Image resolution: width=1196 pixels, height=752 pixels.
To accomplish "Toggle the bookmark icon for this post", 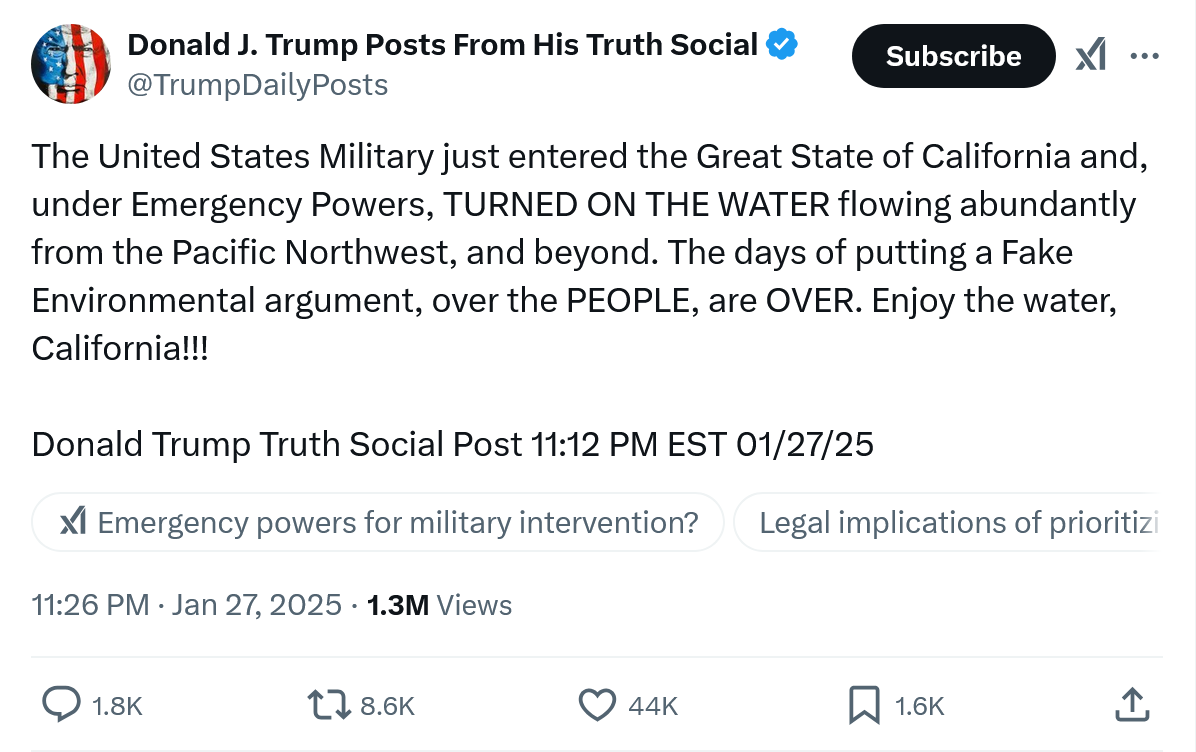I will pos(863,704).
